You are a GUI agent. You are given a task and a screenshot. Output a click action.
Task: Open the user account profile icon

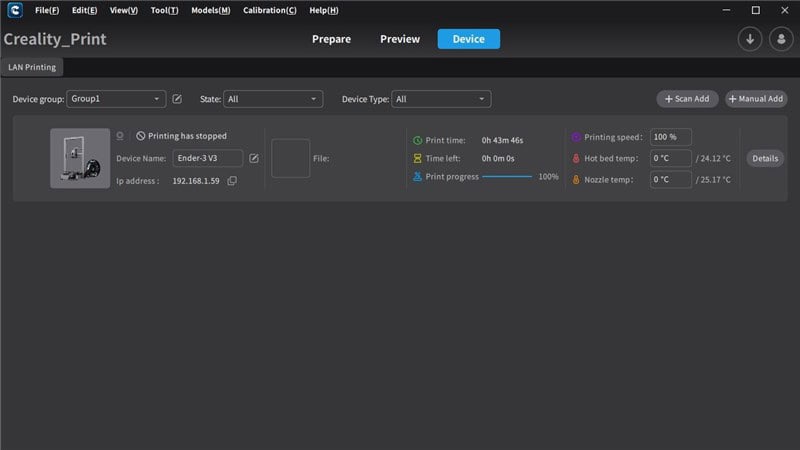[x=781, y=39]
